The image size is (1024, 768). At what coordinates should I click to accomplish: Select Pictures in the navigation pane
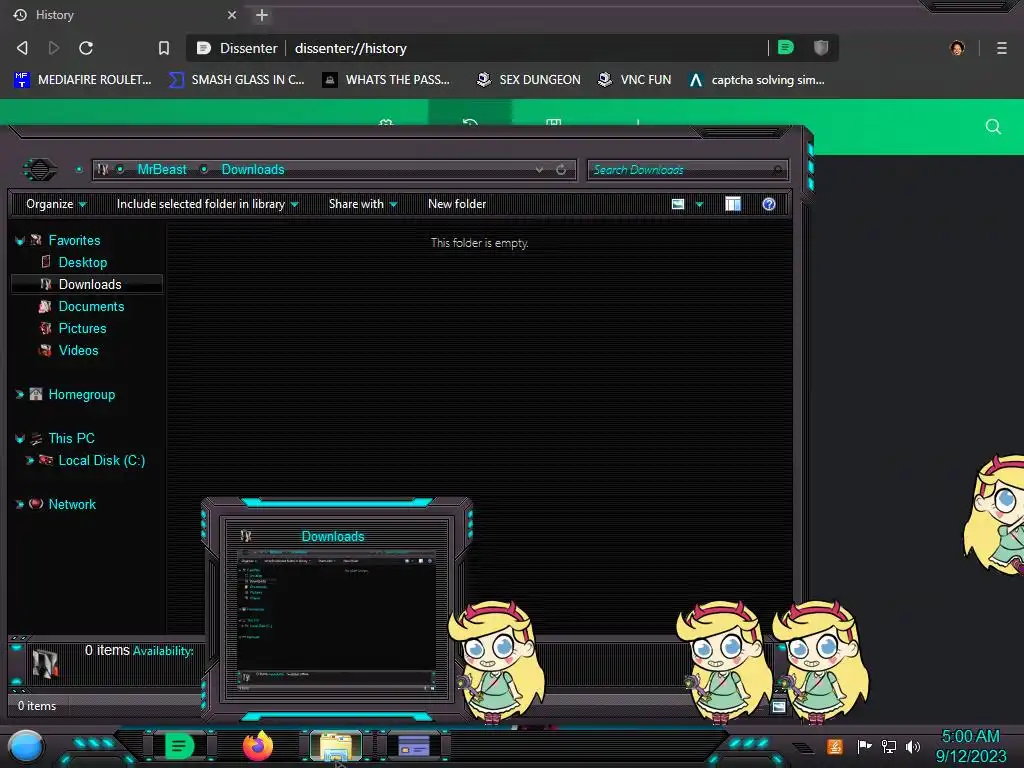82,328
